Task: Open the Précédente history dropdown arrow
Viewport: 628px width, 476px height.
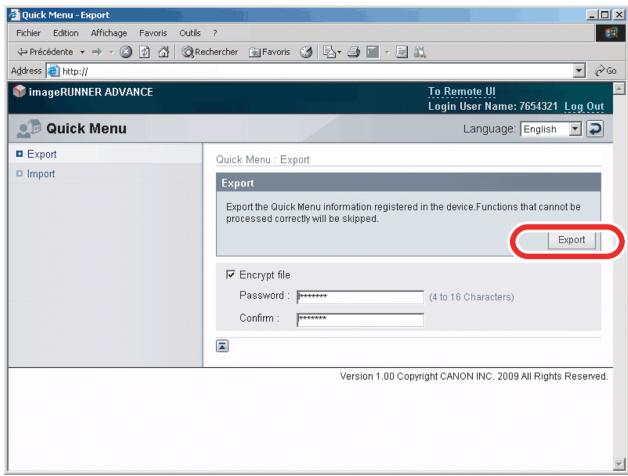Action: click(x=82, y=52)
